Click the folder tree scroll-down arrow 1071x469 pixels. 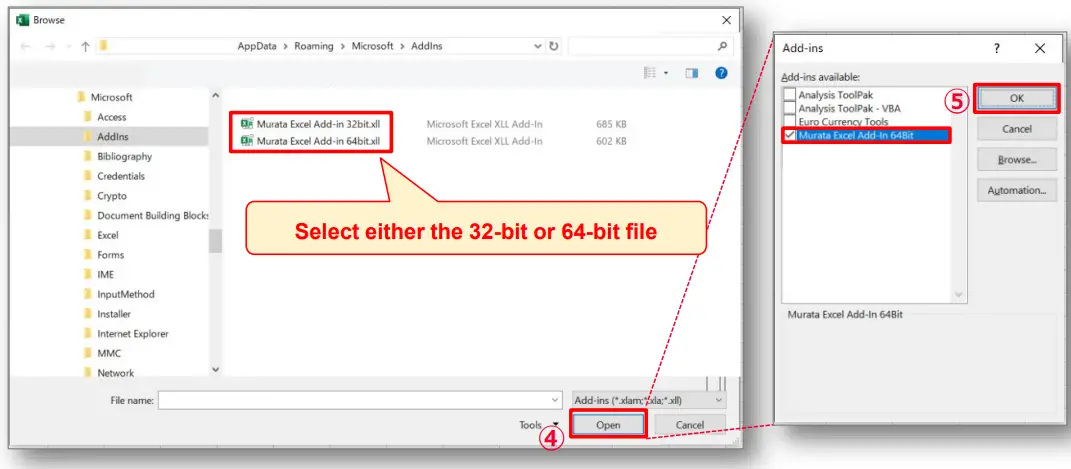click(x=216, y=369)
